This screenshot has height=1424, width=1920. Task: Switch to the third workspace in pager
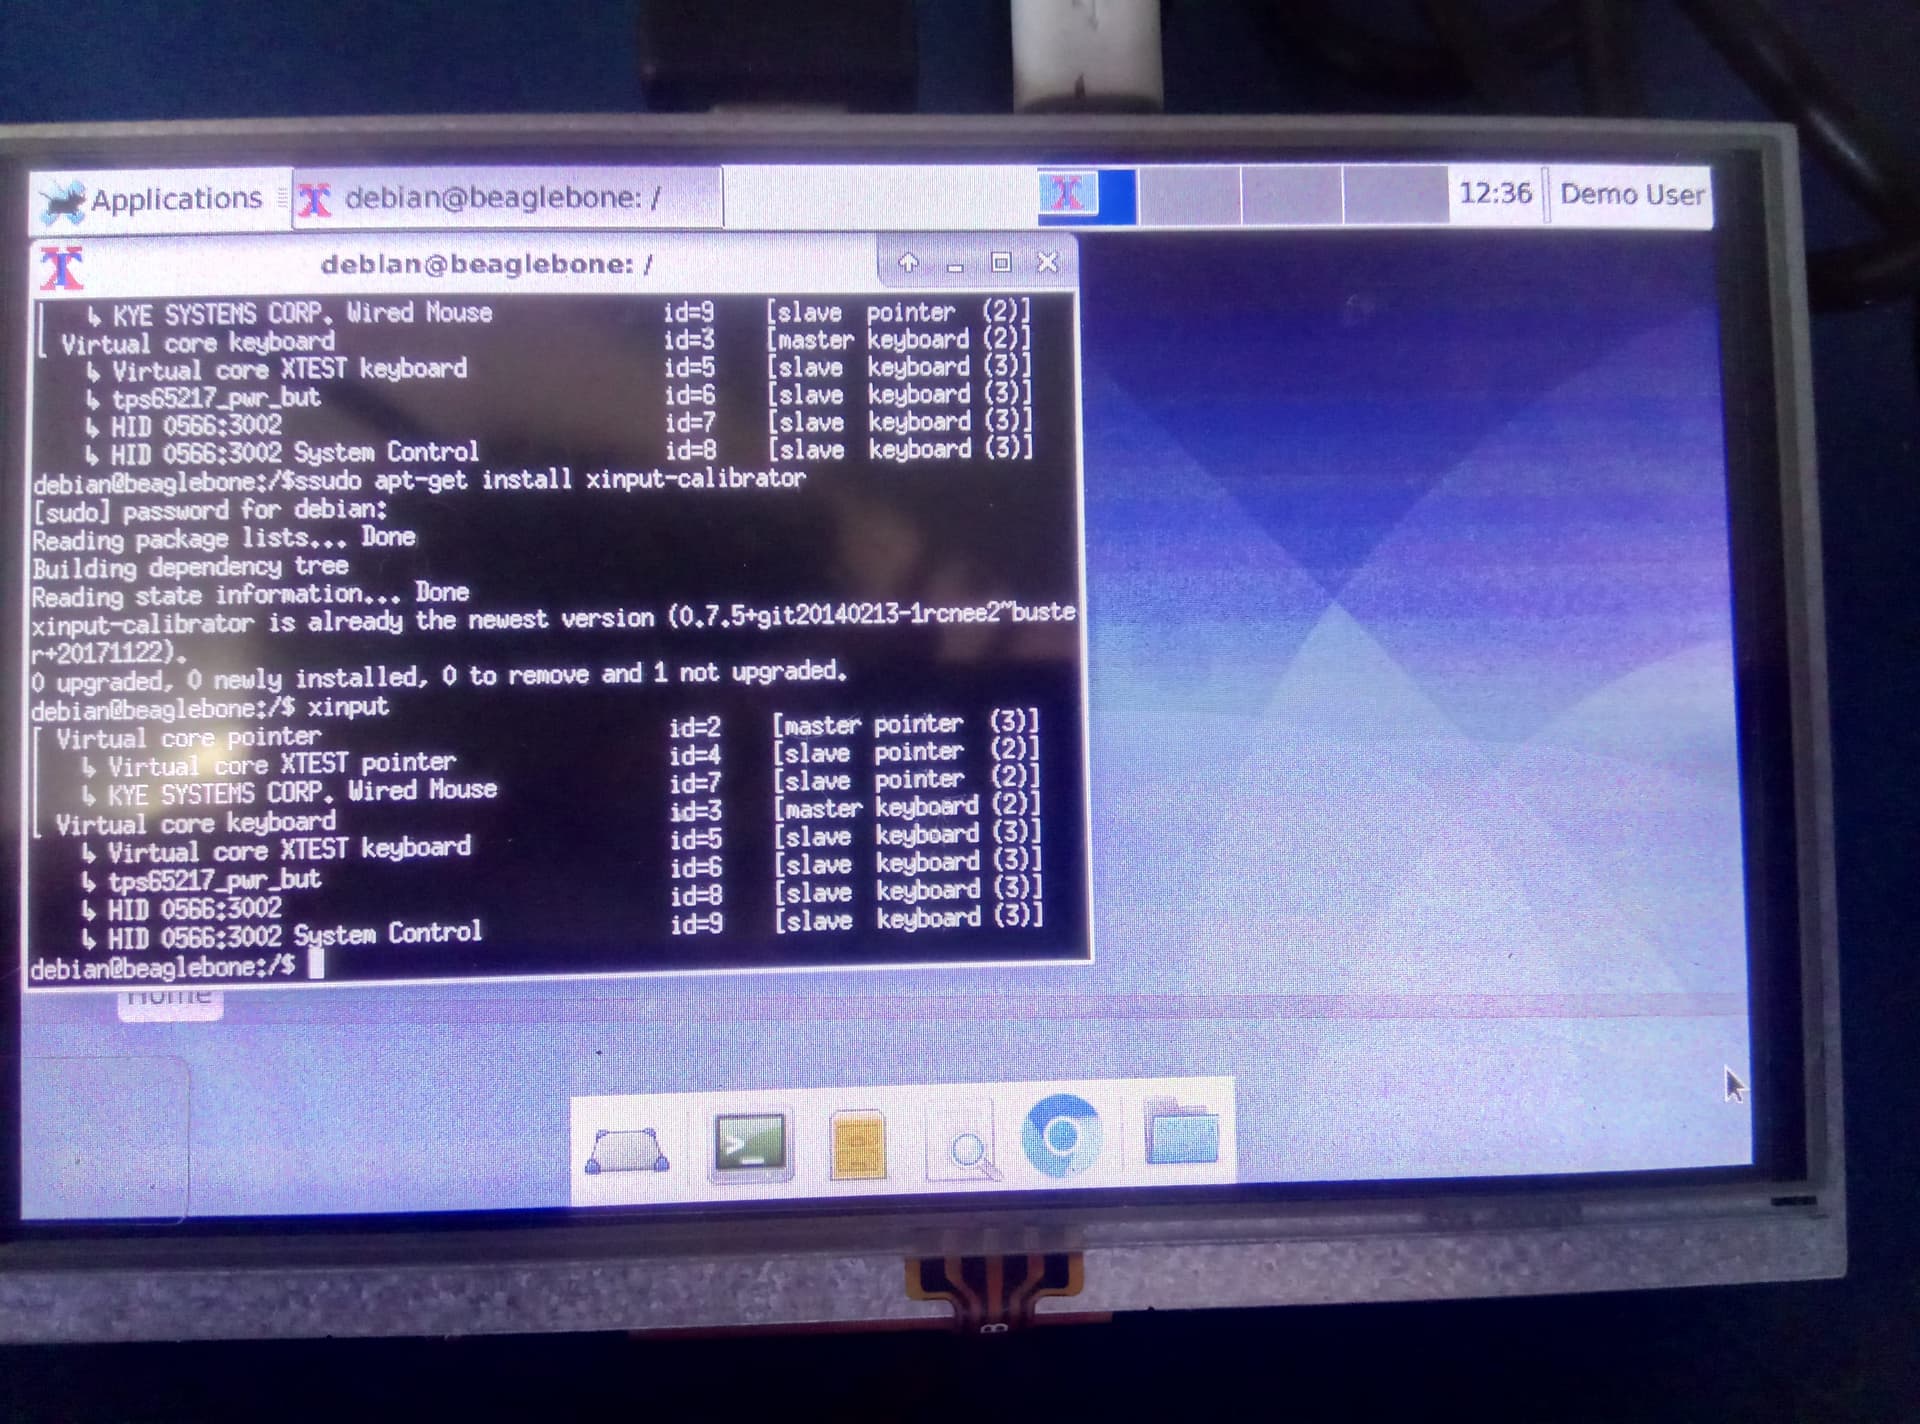pyautogui.click(x=1292, y=194)
